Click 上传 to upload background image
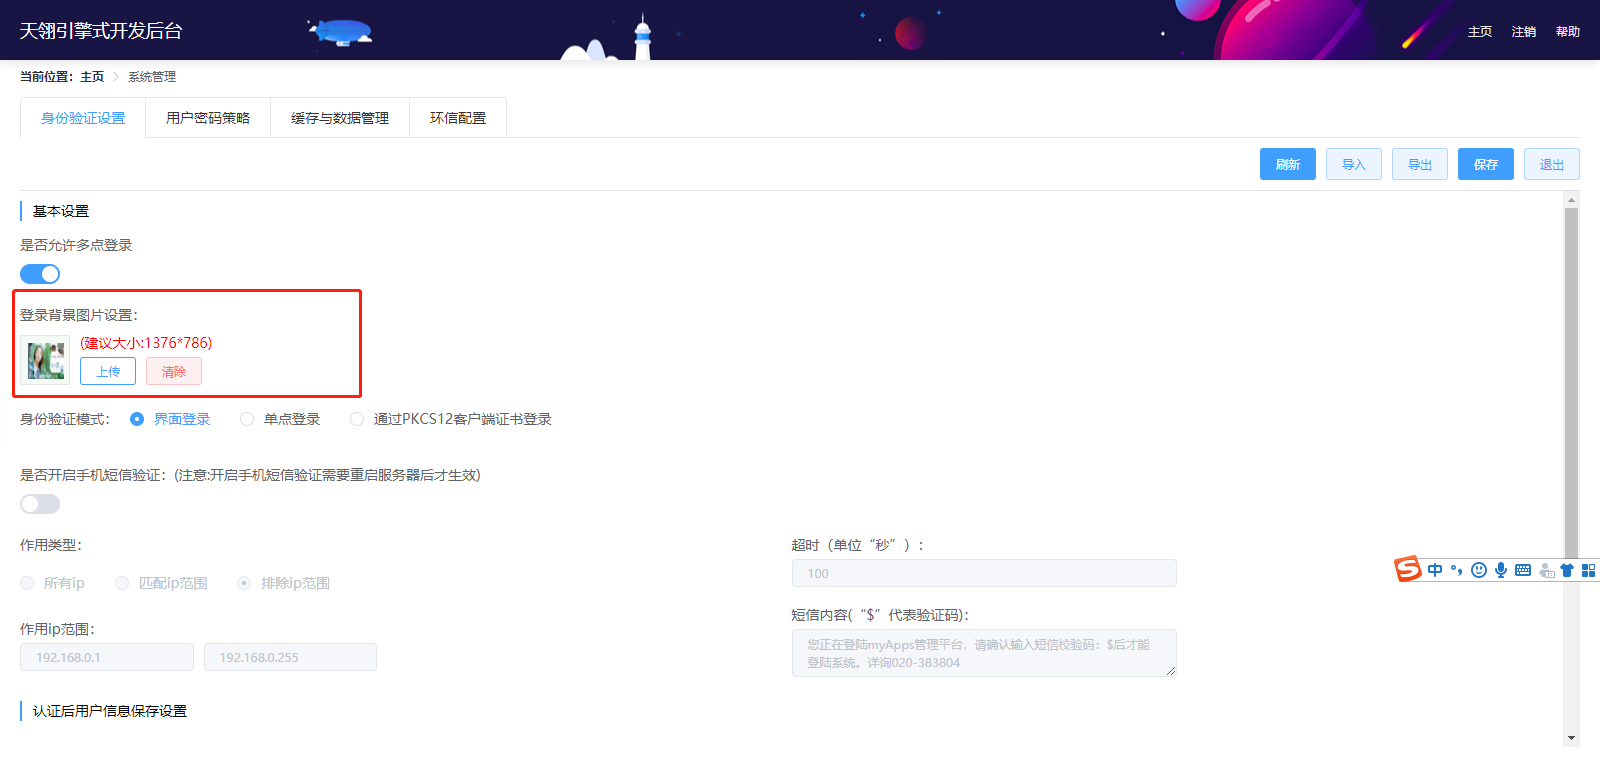1600x757 pixels. pyautogui.click(x=108, y=372)
